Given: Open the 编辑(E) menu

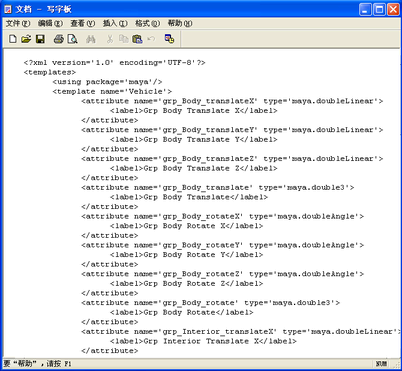Looking at the screenshot, I should point(50,23).
